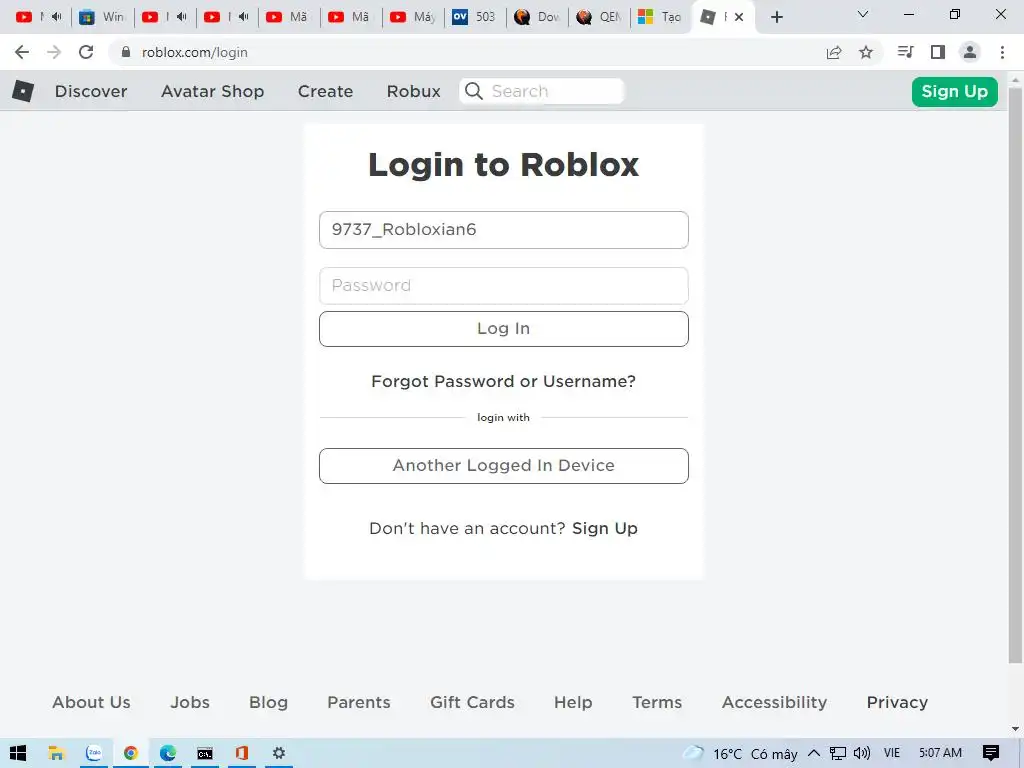1024x768 pixels.
Task: Open Settings gear in taskbar
Action: [279, 753]
